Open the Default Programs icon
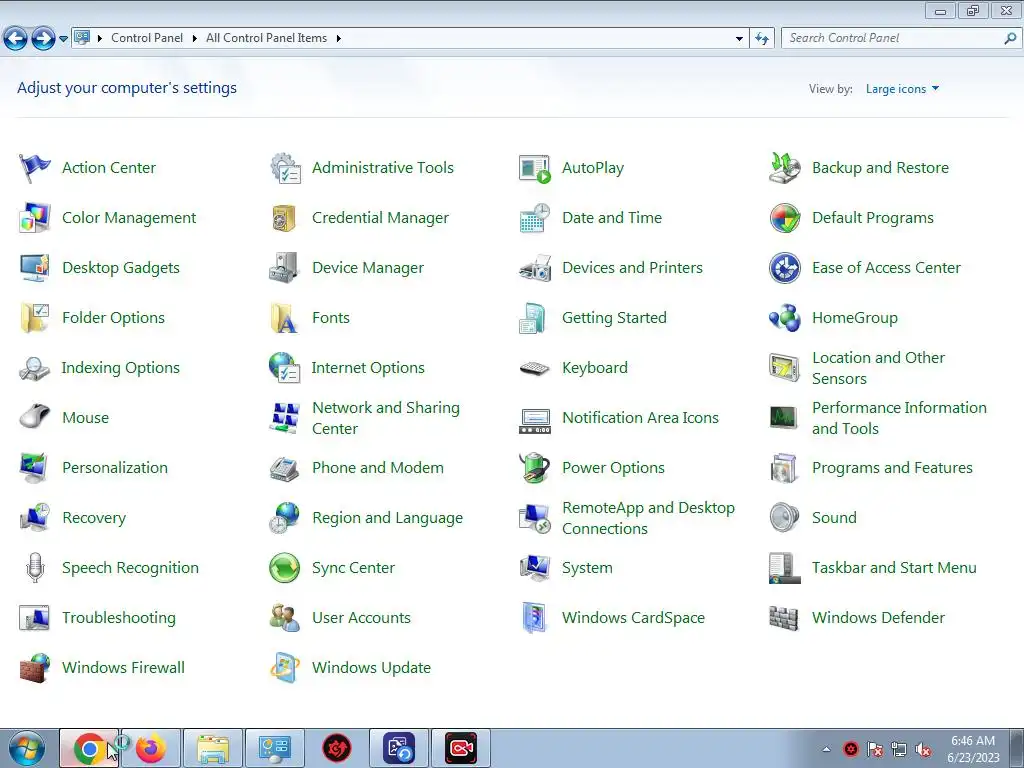The width and height of the screenshot is (1024, 768). point(785,218)
